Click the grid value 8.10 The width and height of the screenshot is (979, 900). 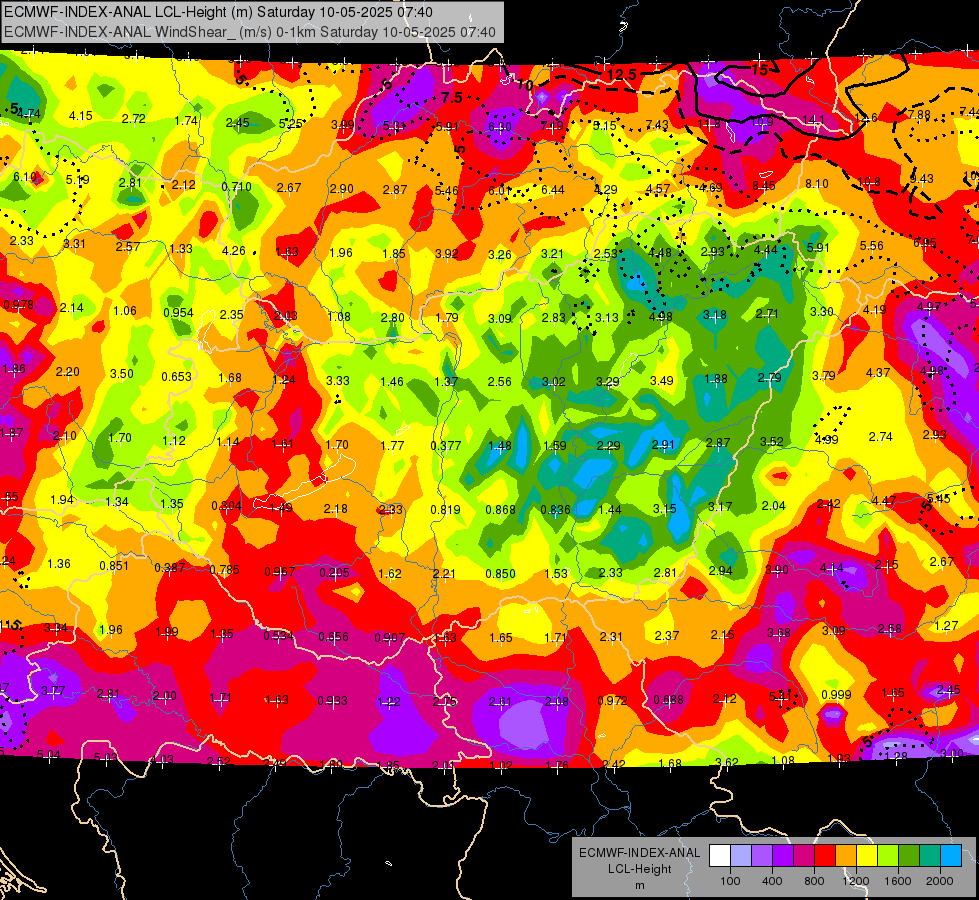pos(817,184)
